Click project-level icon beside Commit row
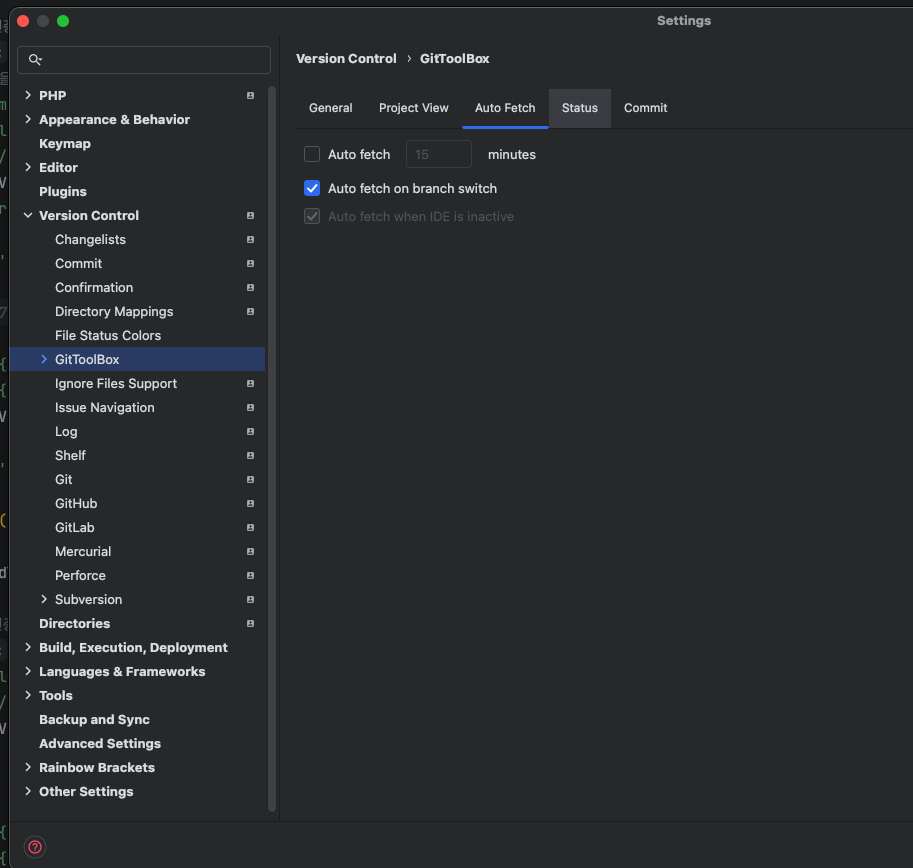 tap(250, 264)
